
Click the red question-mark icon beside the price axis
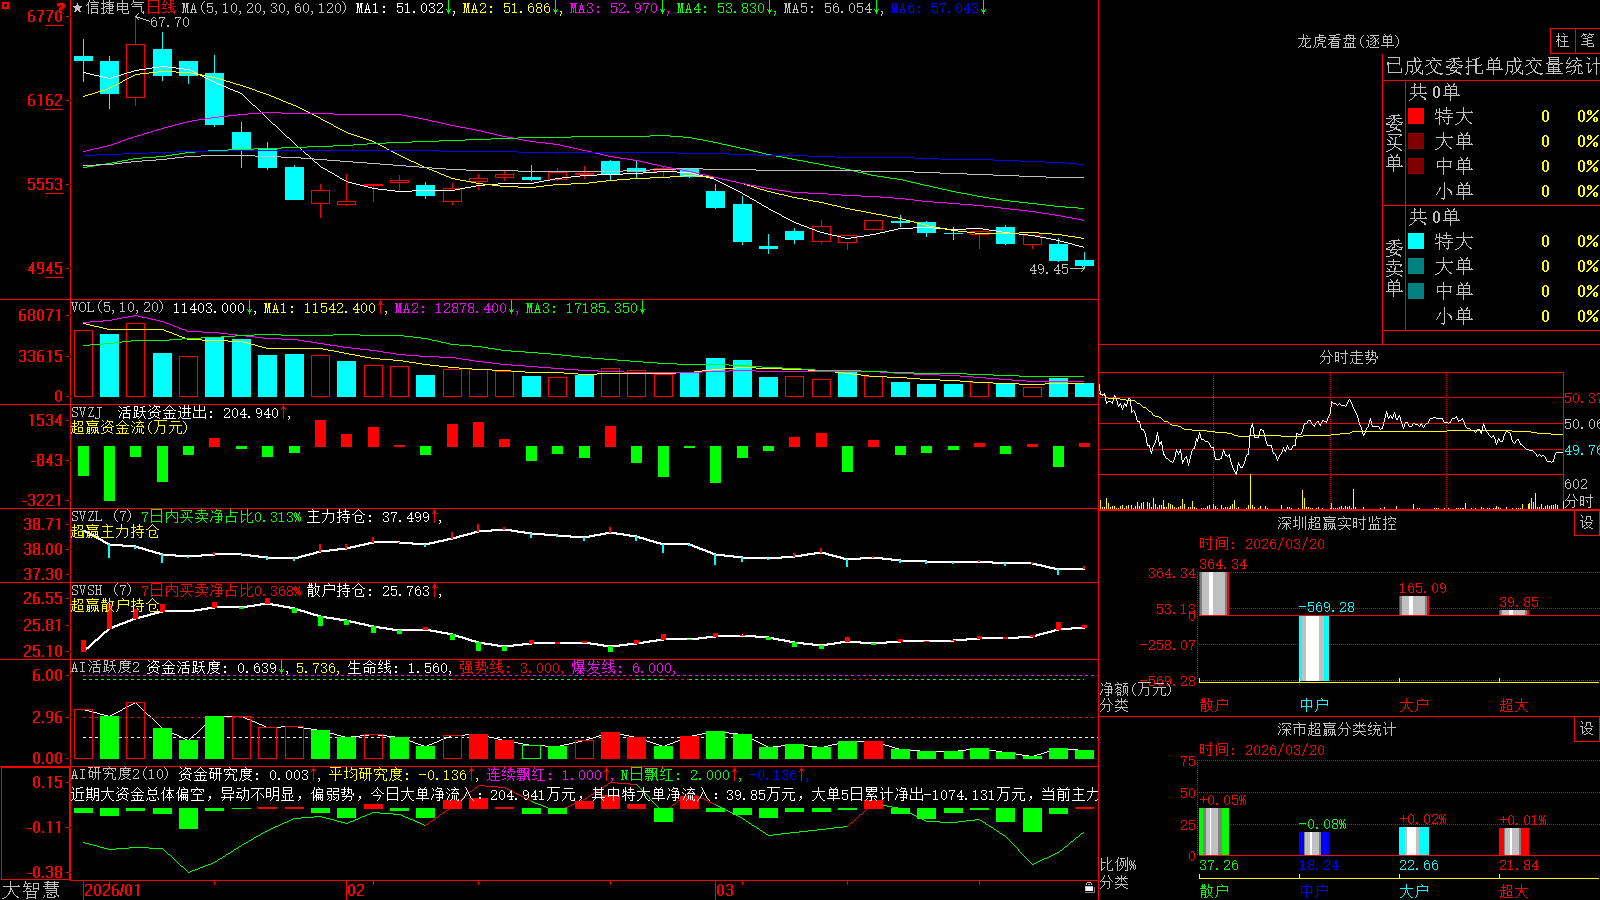tap(63, 8)
